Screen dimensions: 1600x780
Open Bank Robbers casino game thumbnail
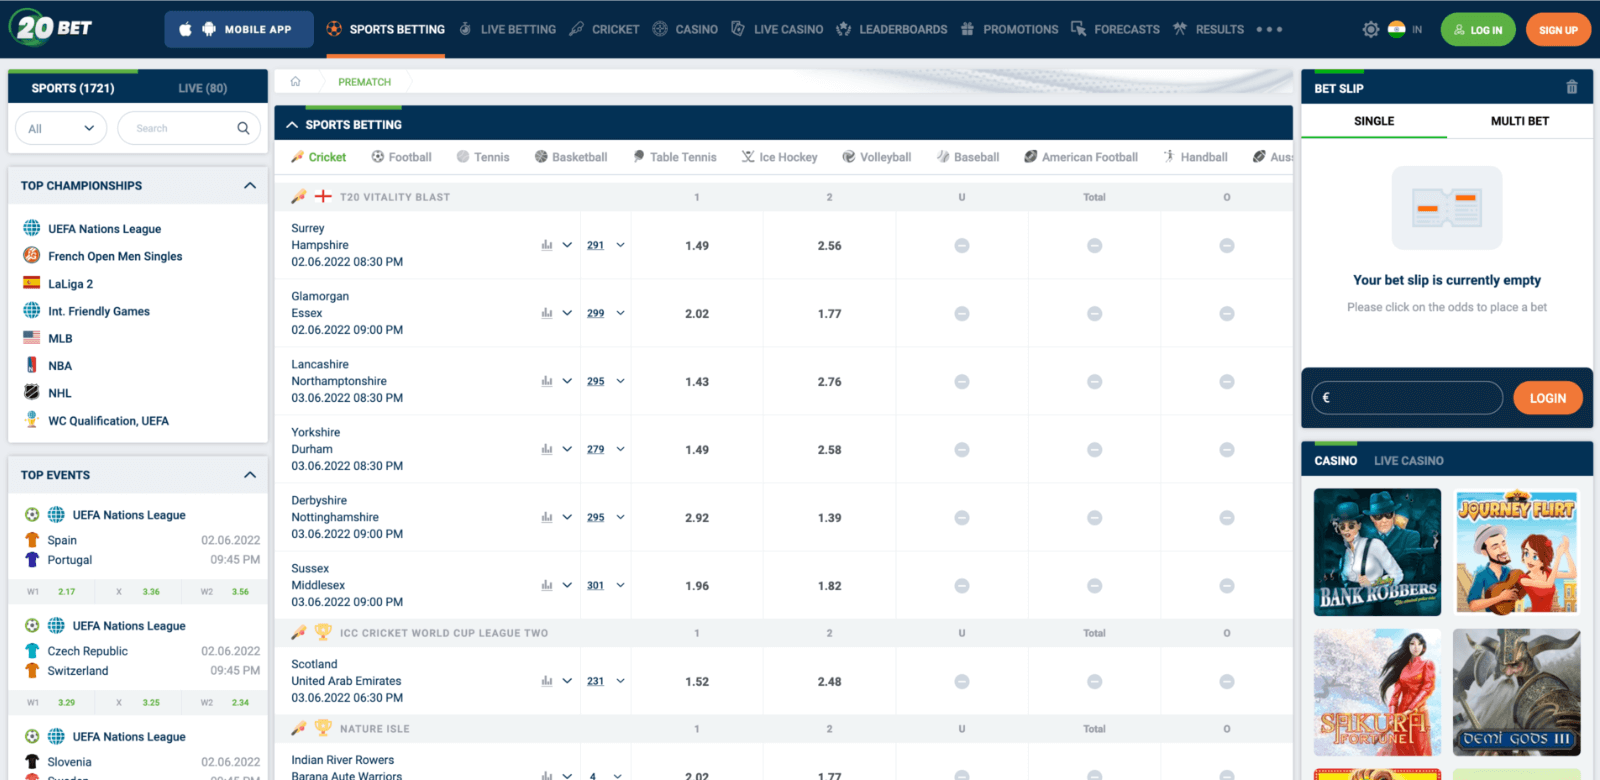point(1377,552)
